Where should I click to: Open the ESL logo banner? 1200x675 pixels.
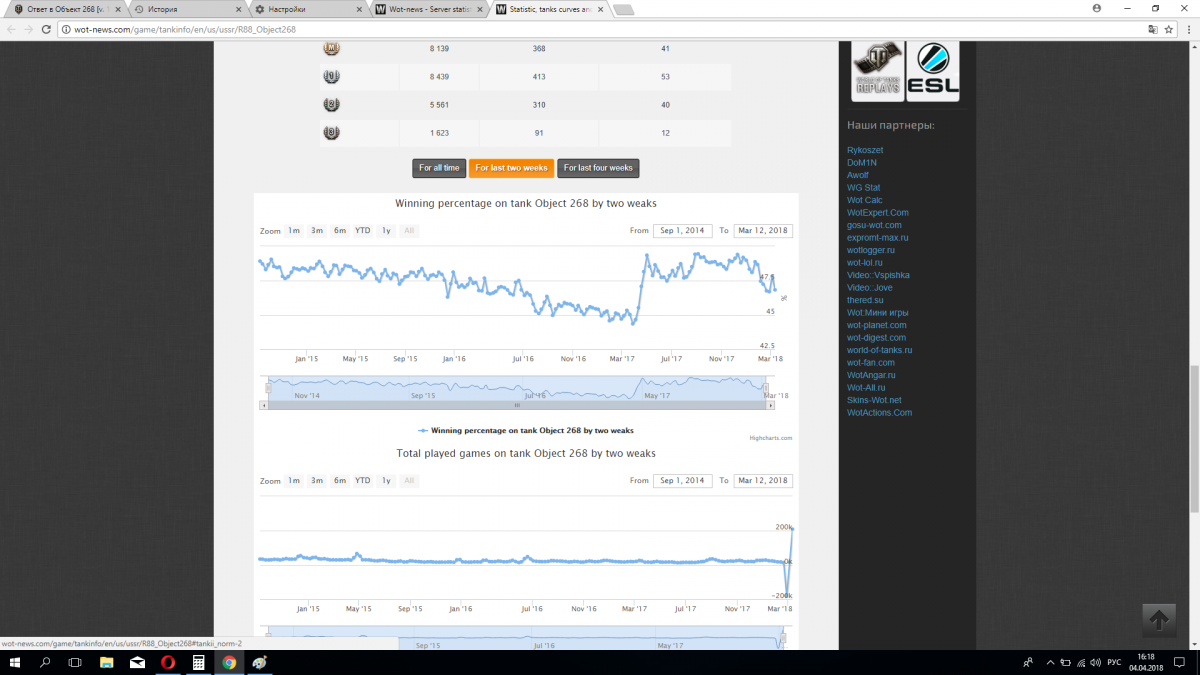[933, 71]
